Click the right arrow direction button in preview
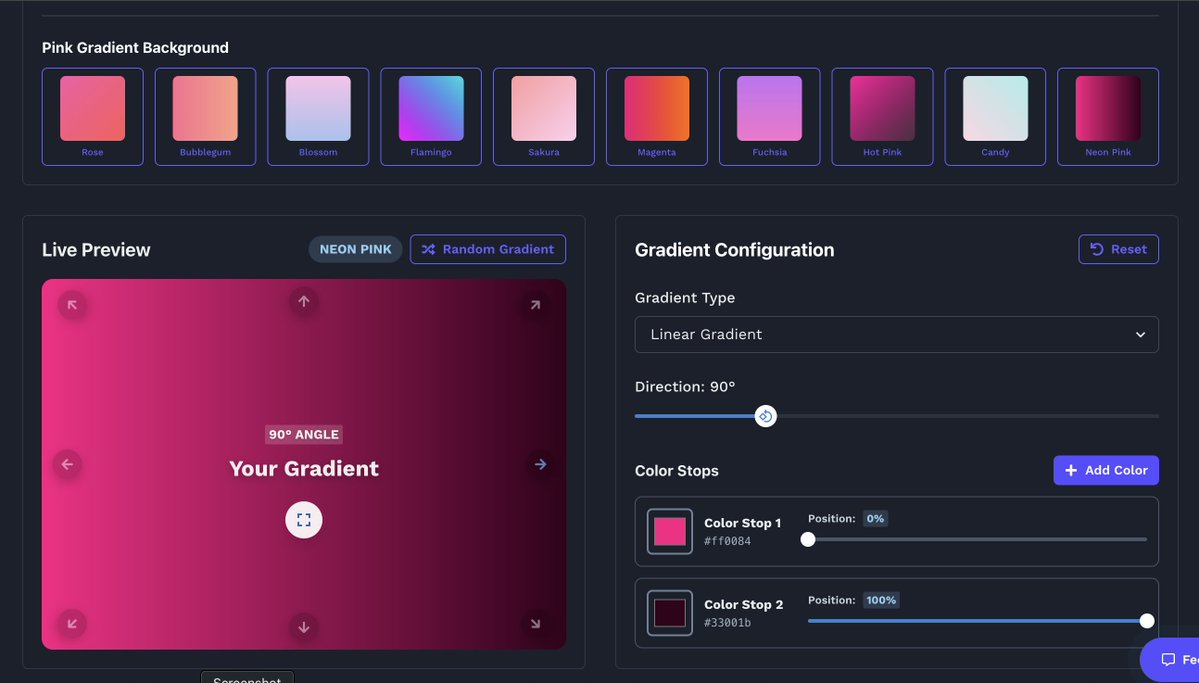This screenshot has height=683, width=1199. pyautogui.click(x=541, y=464)
